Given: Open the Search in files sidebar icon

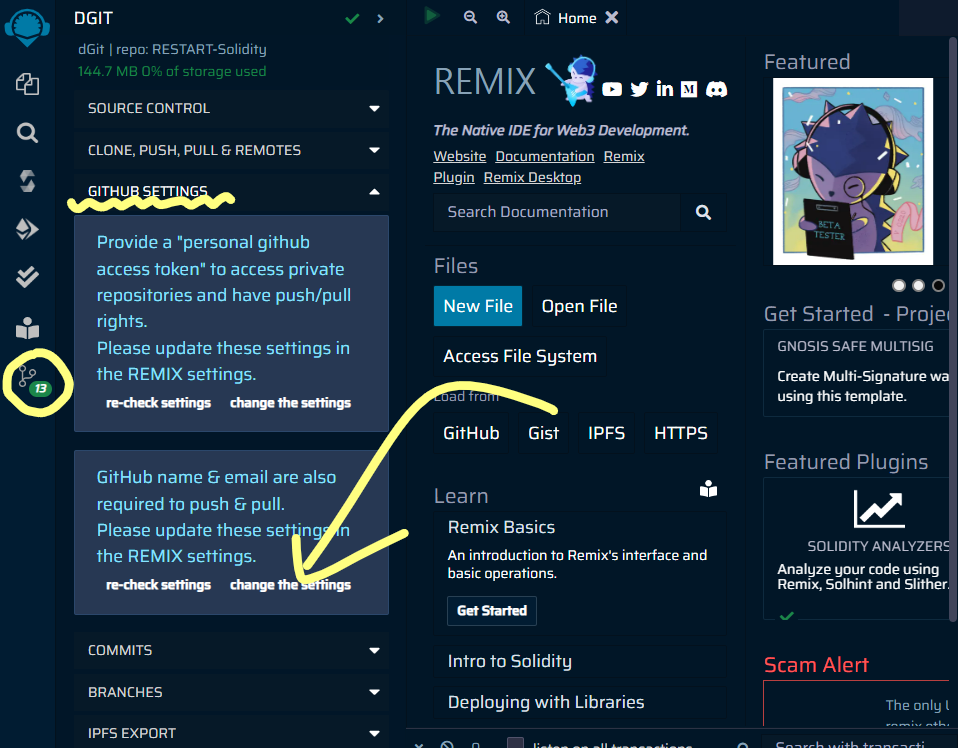Looking at the screenshot, I should 27,132.
